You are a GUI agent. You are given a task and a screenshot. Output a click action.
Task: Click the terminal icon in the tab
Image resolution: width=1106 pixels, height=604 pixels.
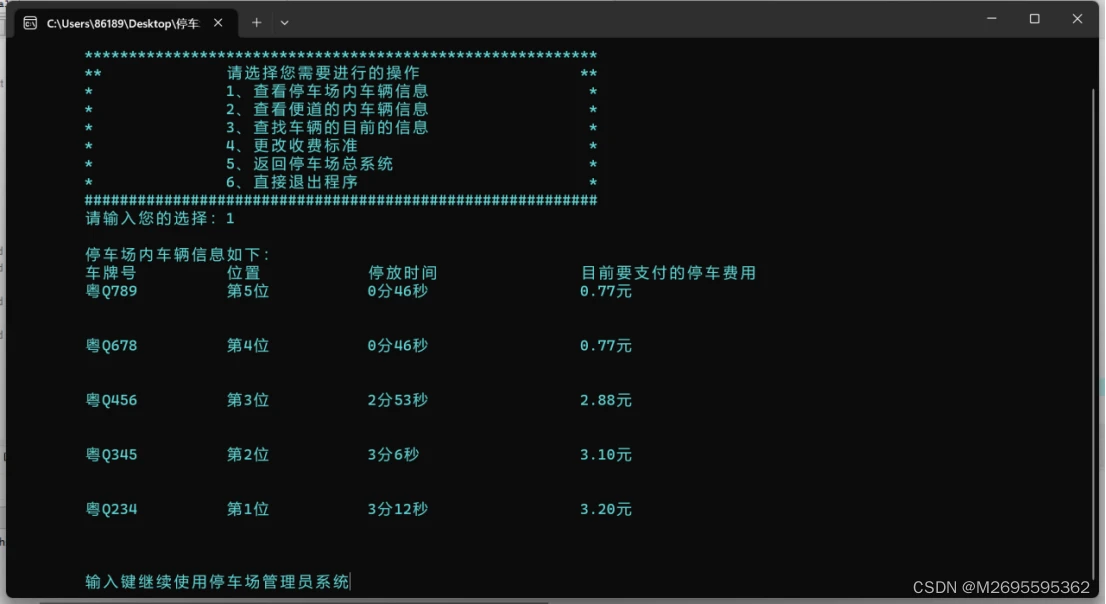[30, 23]
